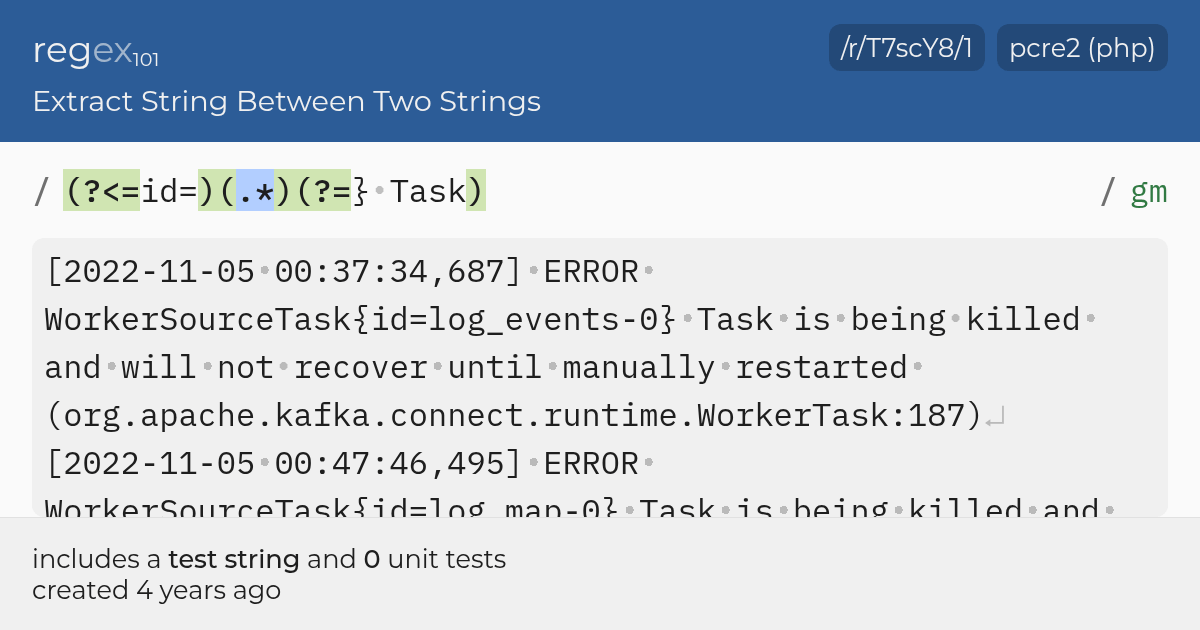Click the first ERROR word in test string
Viewport: 1200px width, 630px height.
(x=590, y=271)
